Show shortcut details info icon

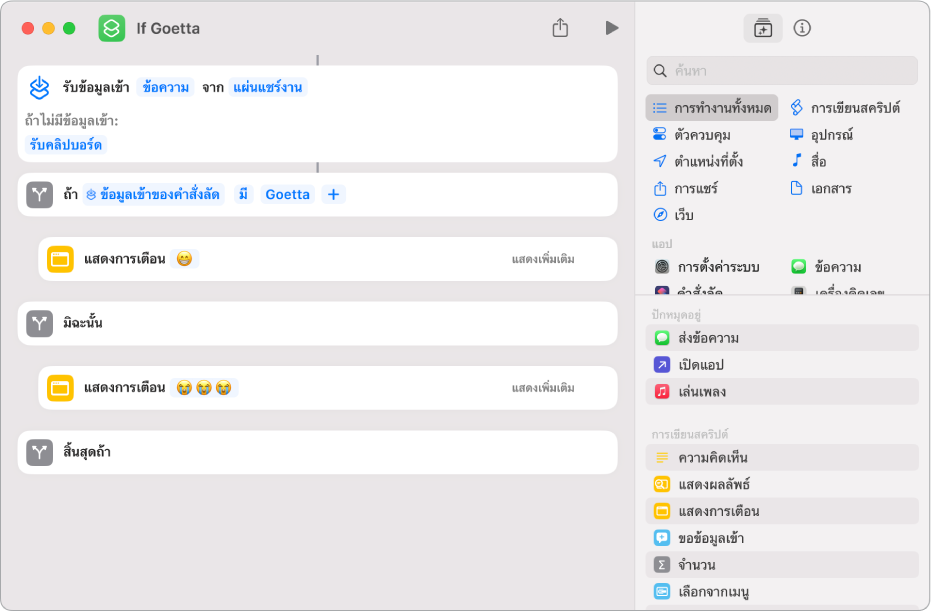(802, 28)
